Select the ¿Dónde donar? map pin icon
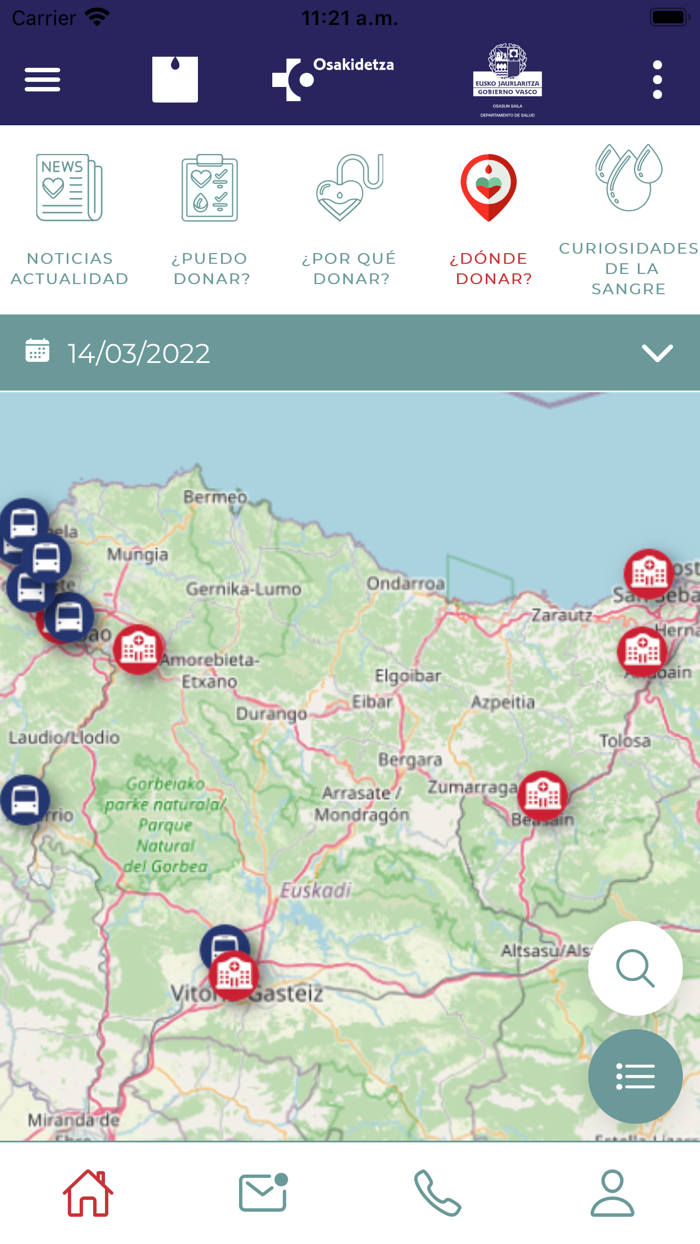Viewport: 700px width, 1244px height. click(489, 188)
